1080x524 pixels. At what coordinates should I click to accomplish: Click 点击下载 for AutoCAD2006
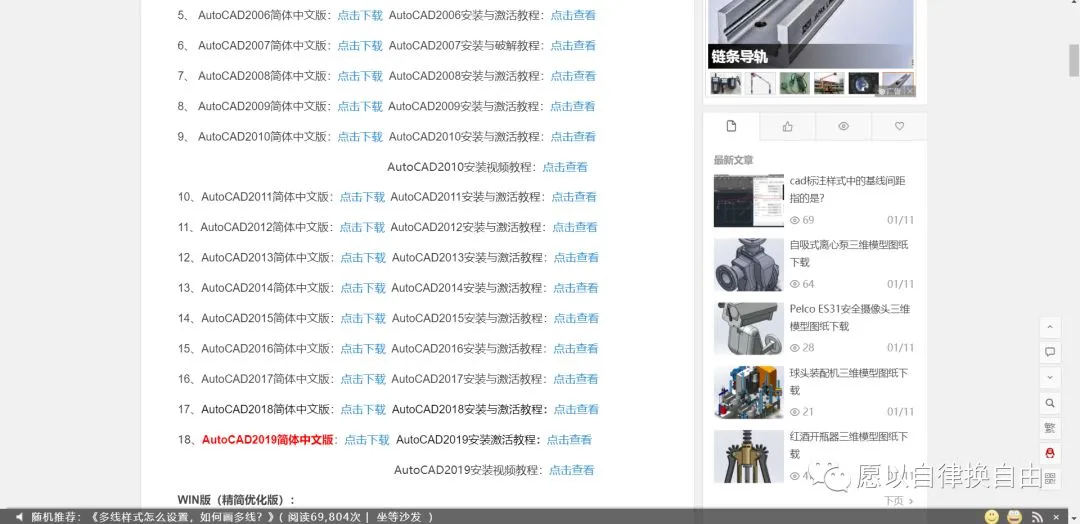360,15
